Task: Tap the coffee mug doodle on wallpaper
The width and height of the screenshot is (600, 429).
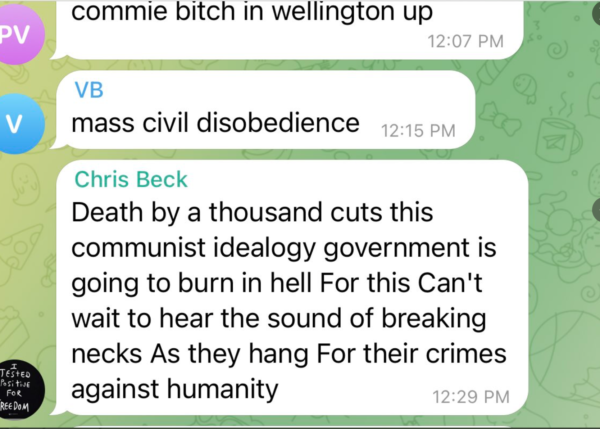Action: pyautogui.click(x=559, y=139)
